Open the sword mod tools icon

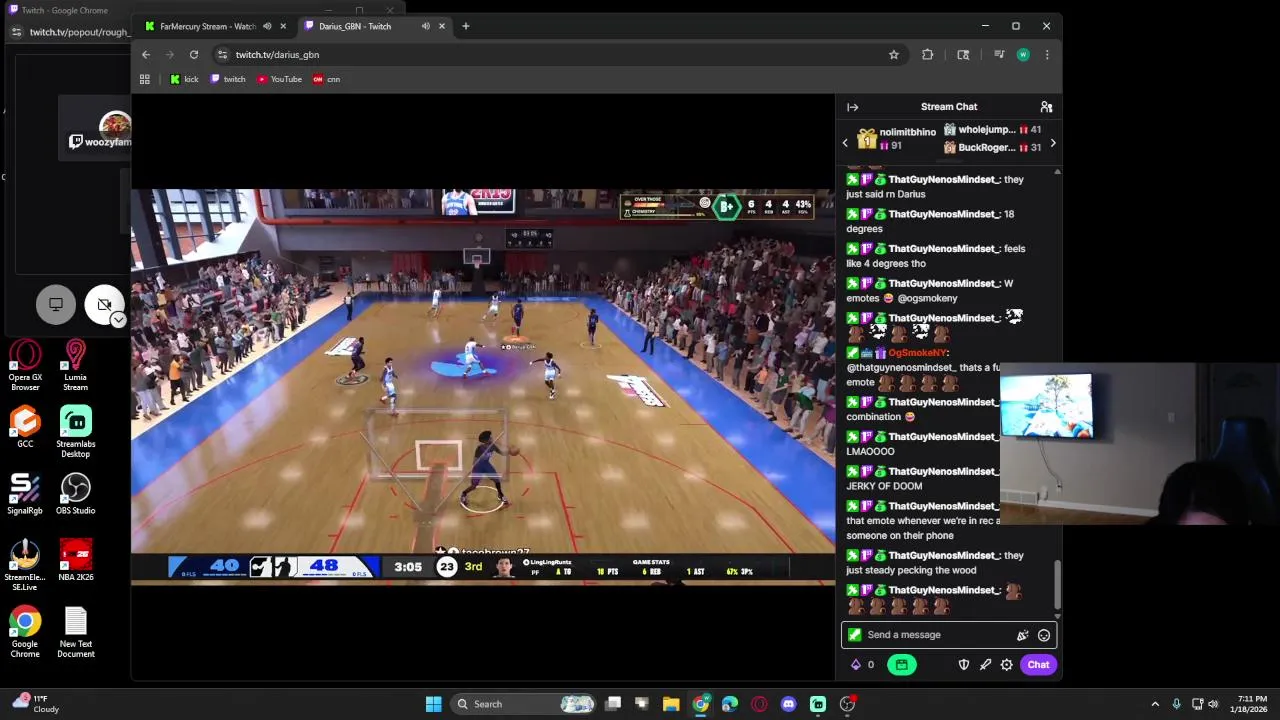point(985,665)
